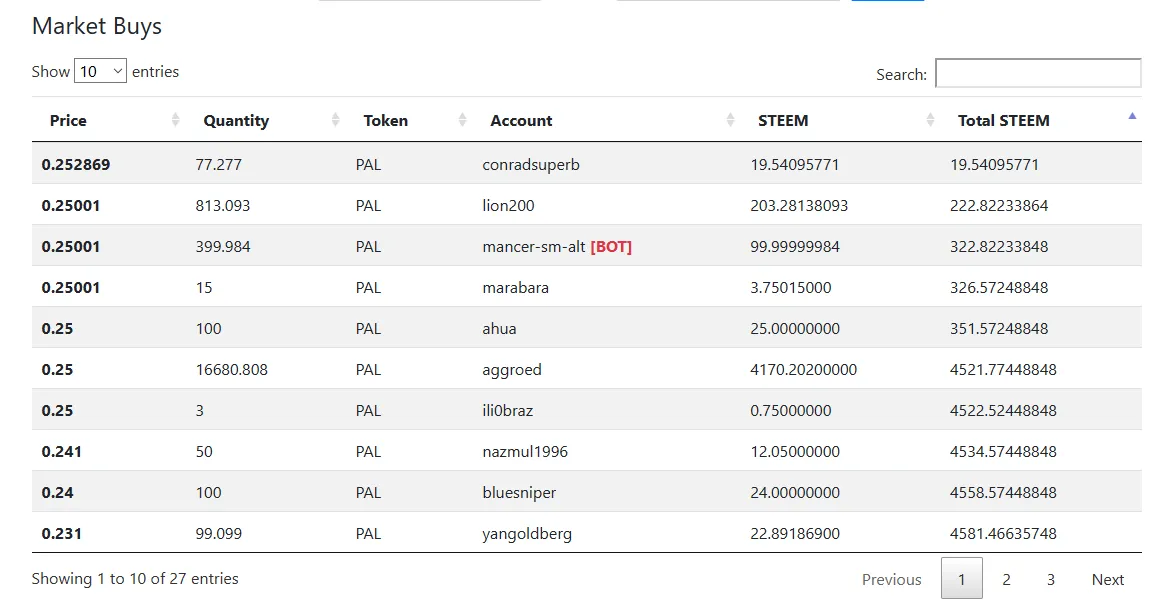This screenshot has height=615, width=1169.
Task: Sort table by Token column
Action: click(x=409, y=120)
